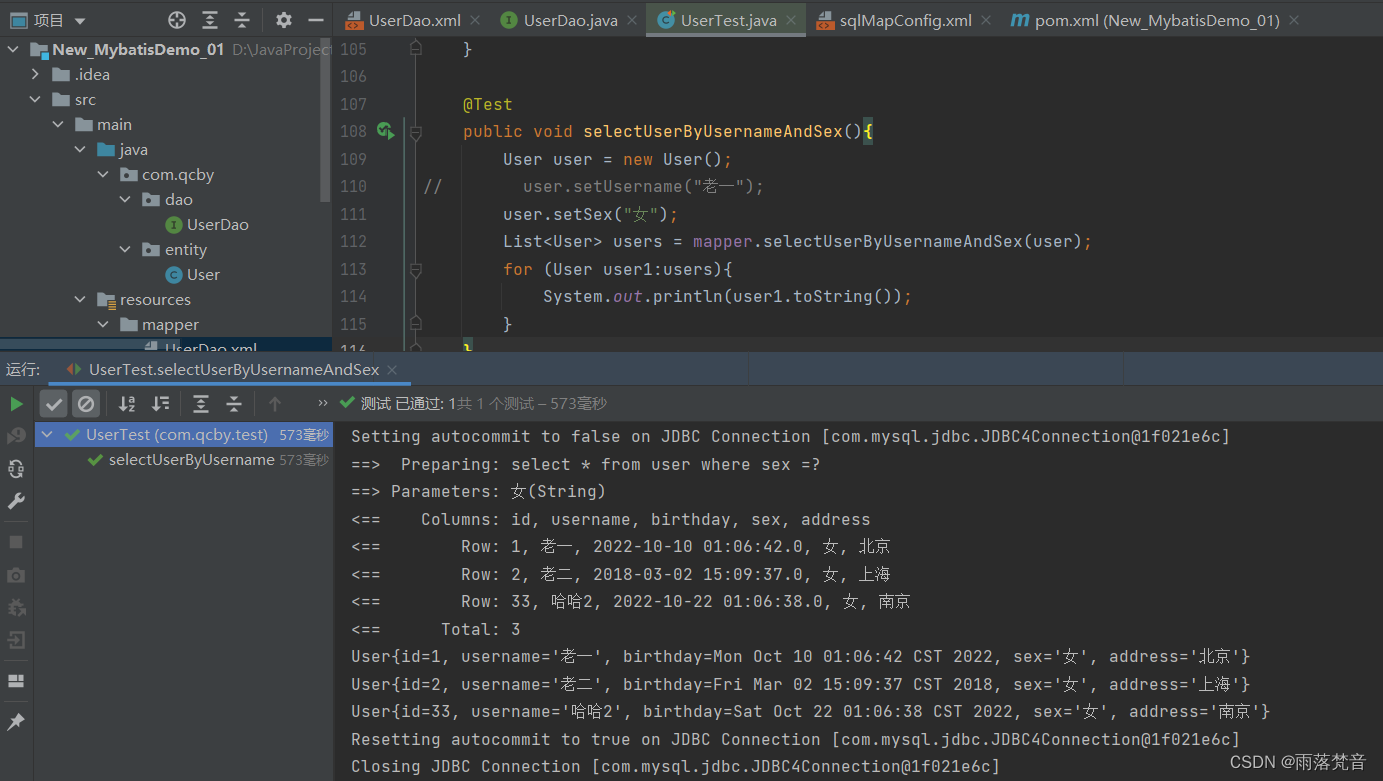
Task: Collapse all nodes in the project panel
Action: pos(243,19)
